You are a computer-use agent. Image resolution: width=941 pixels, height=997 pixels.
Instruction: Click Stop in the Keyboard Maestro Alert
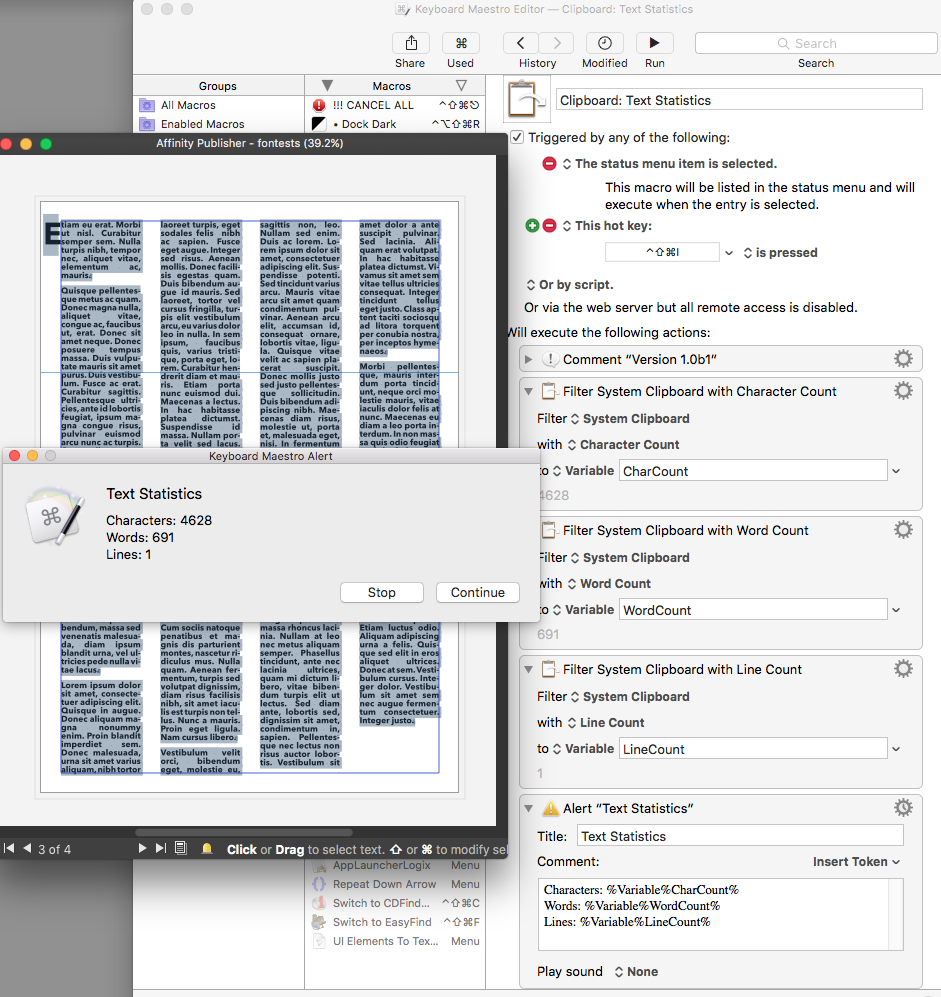coord(381,592)
